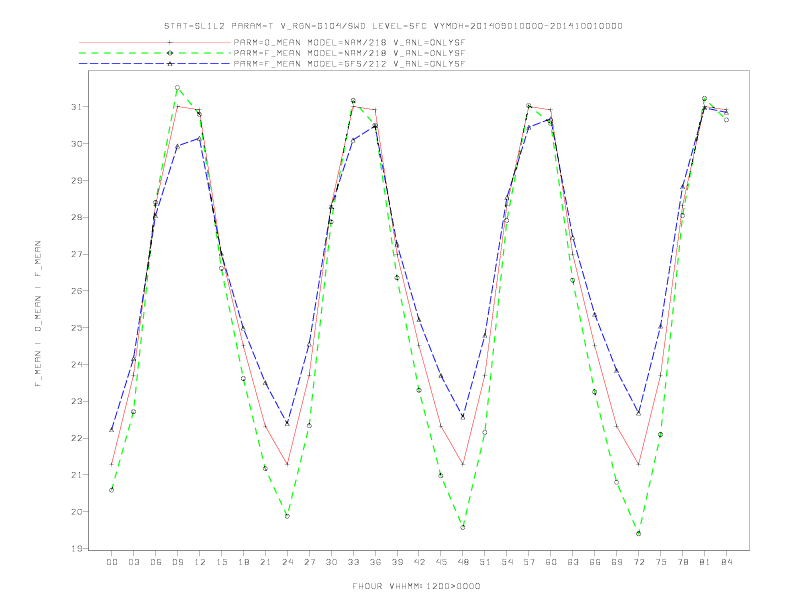Click the green circle data point peak at hour 09

click(177, 88)
